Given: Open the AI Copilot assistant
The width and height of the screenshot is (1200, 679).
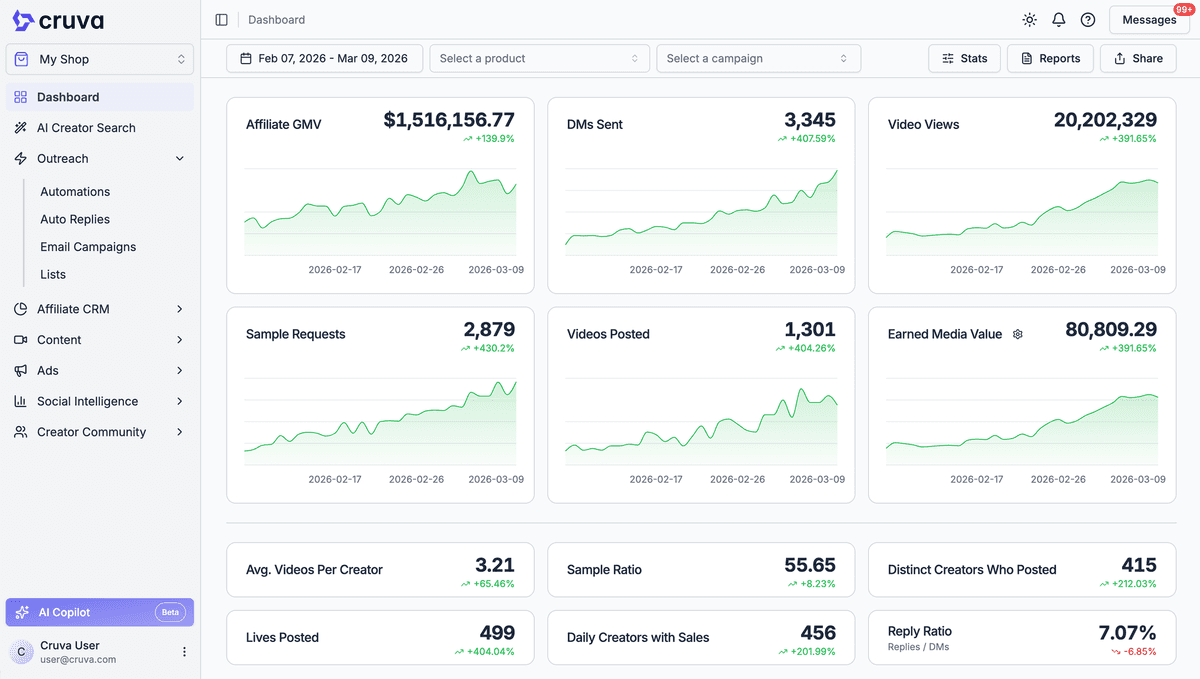Looking at the screenshot, I should 99,612.
